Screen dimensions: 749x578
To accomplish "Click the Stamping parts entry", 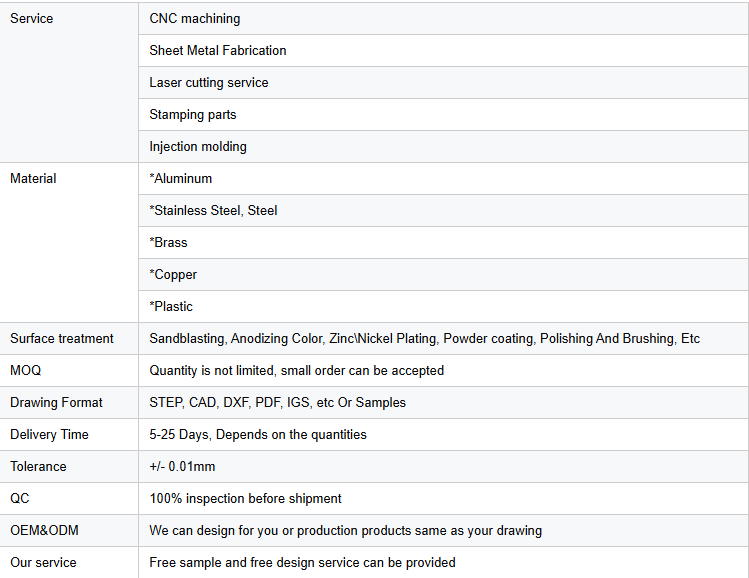I will (193, 115).
